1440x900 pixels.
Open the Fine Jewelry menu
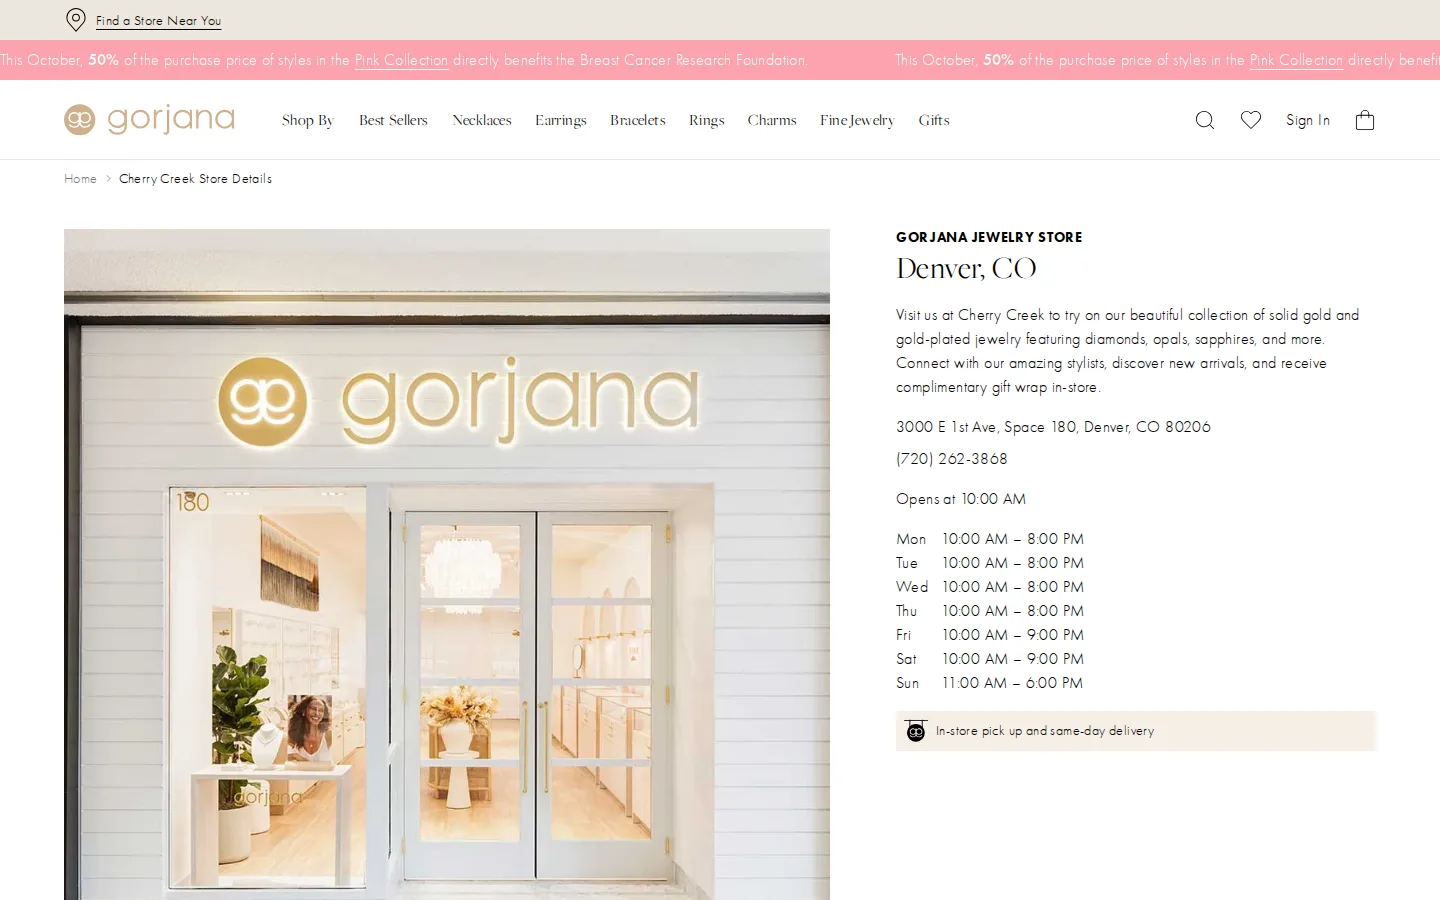pyautogui.click(x=857, y=120)
